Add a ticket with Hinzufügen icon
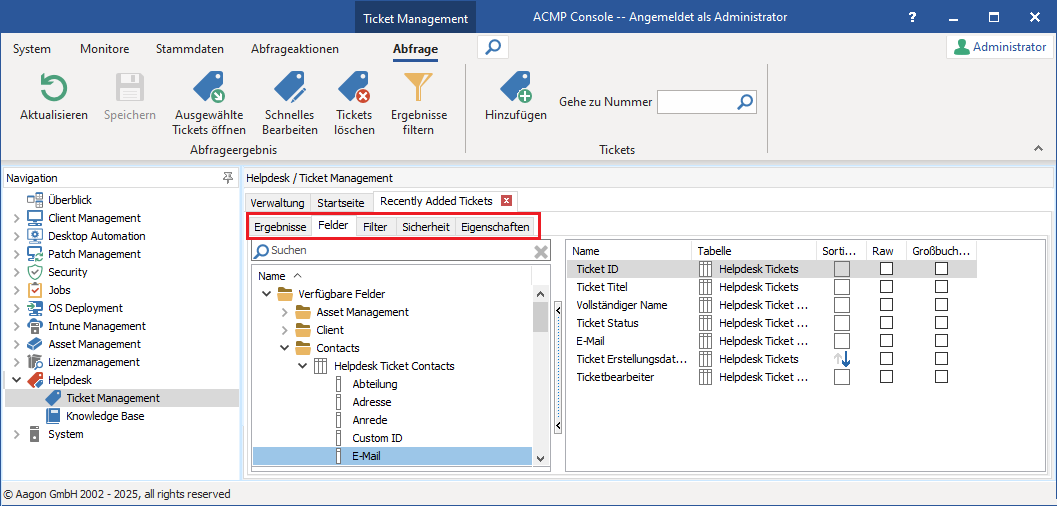The width and height of the screenshot is (1057, 506). (x=515, y=89)
